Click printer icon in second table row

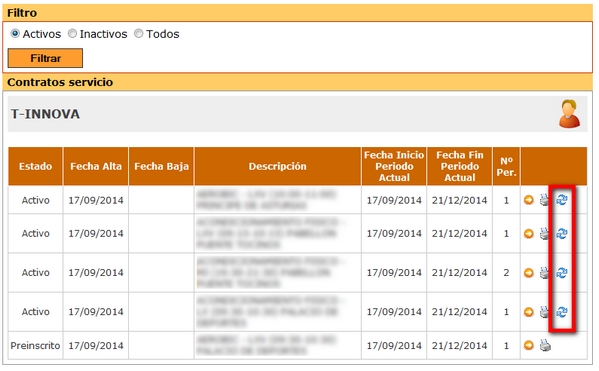pos(544,233)
